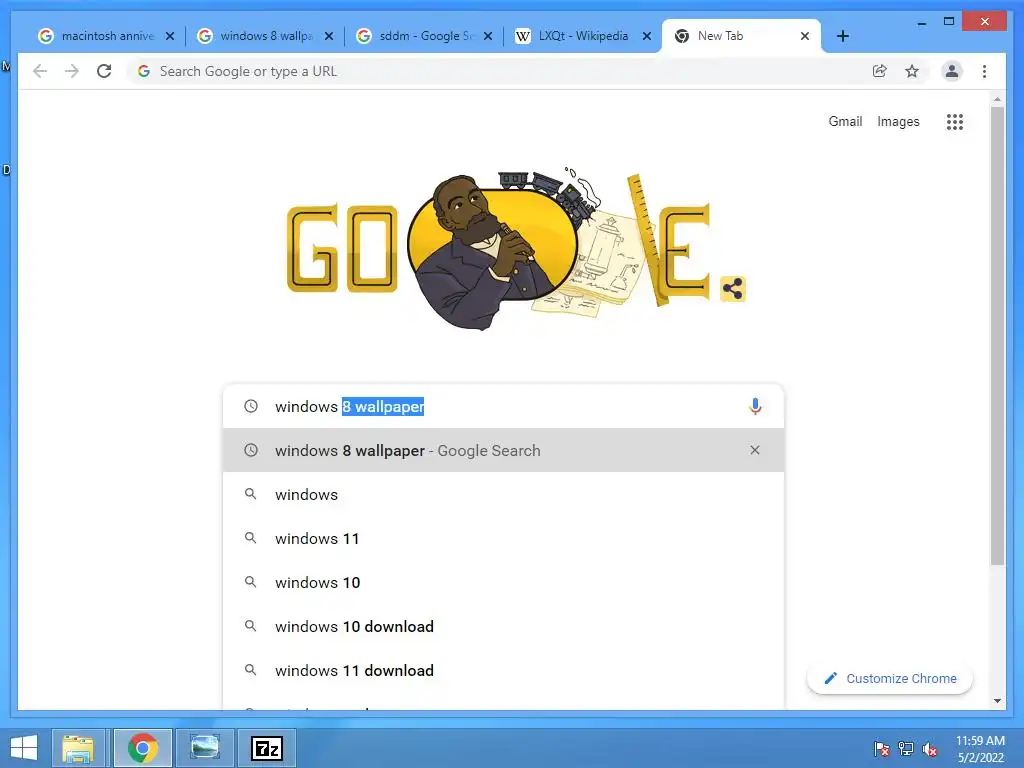
Task: Open Action Center flag tray icon
Action: [x=881, y=748]
